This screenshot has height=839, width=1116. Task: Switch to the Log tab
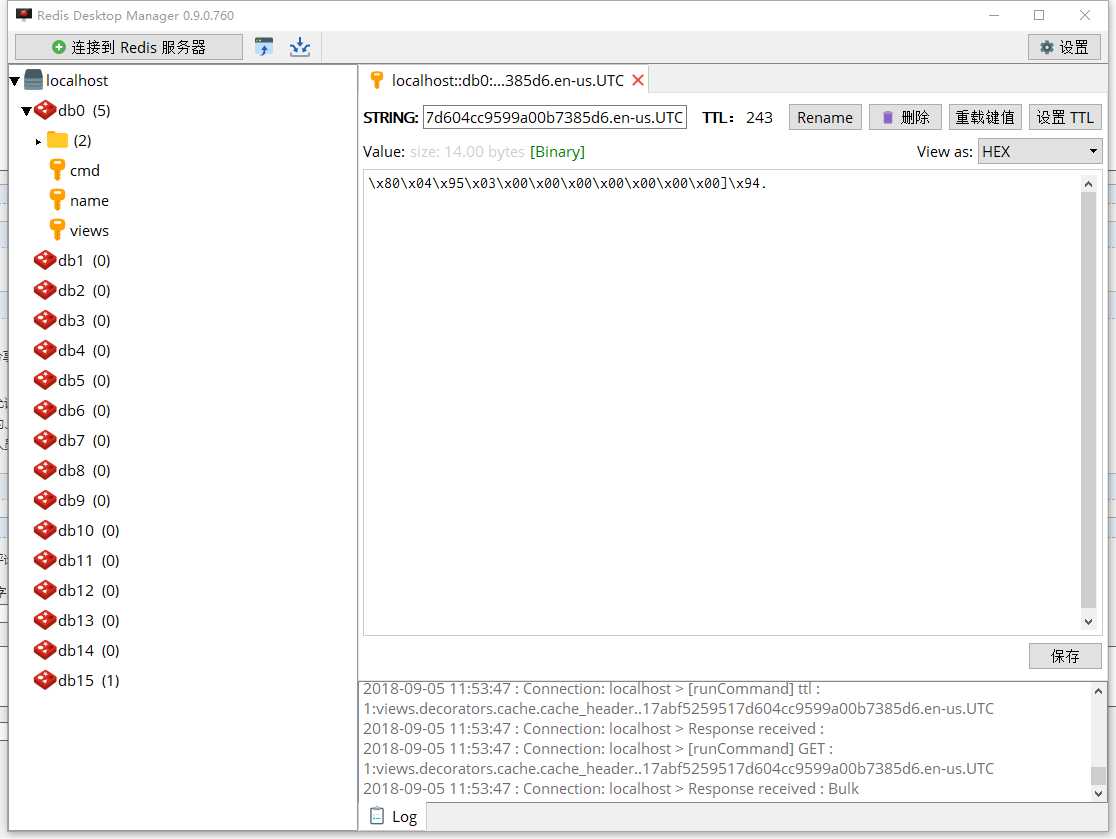tap(394, 817)
